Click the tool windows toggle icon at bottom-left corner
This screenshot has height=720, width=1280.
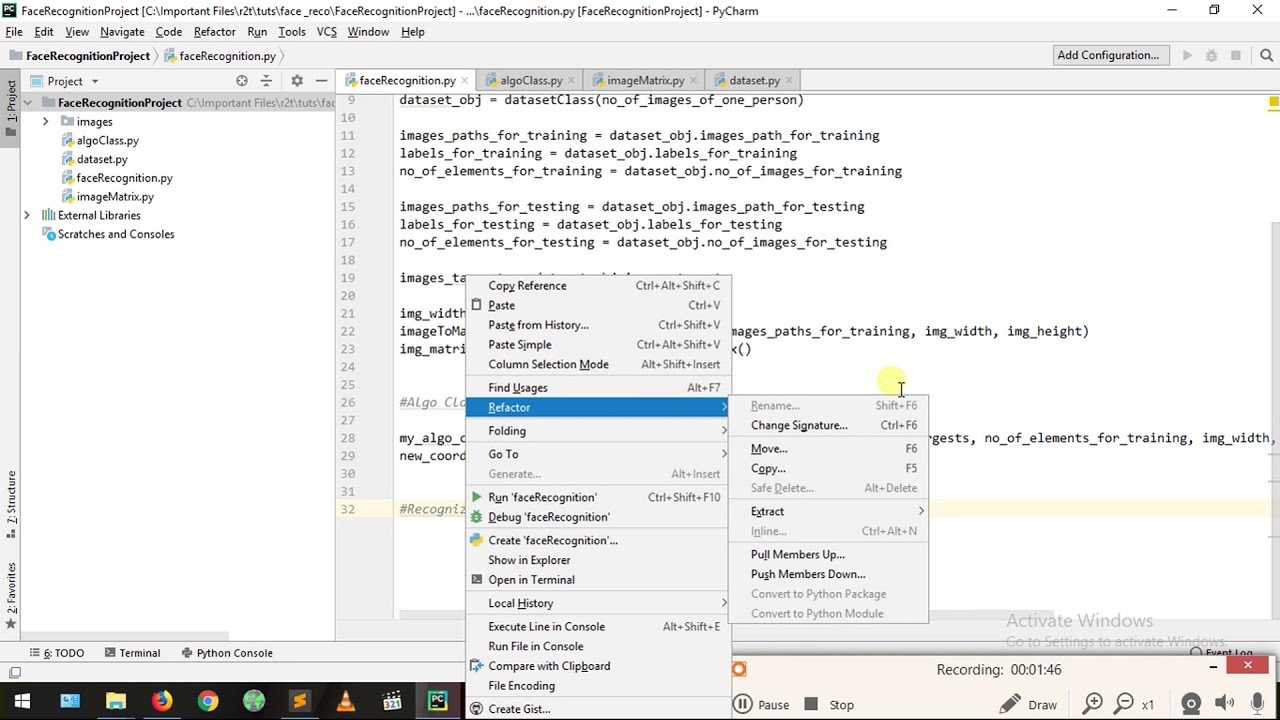point(15,673)
